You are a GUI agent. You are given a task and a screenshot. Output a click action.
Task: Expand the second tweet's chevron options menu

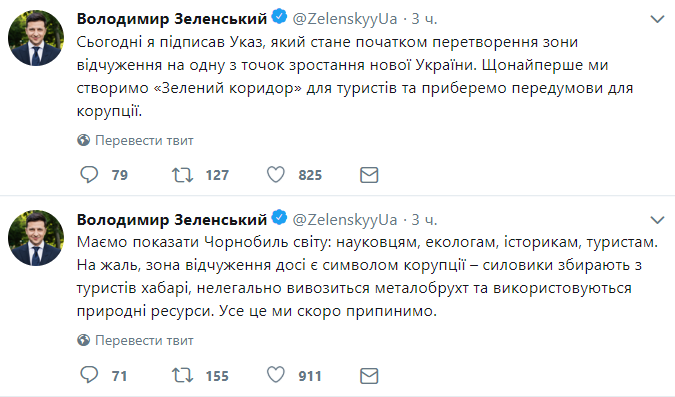(x=657, y=220)
